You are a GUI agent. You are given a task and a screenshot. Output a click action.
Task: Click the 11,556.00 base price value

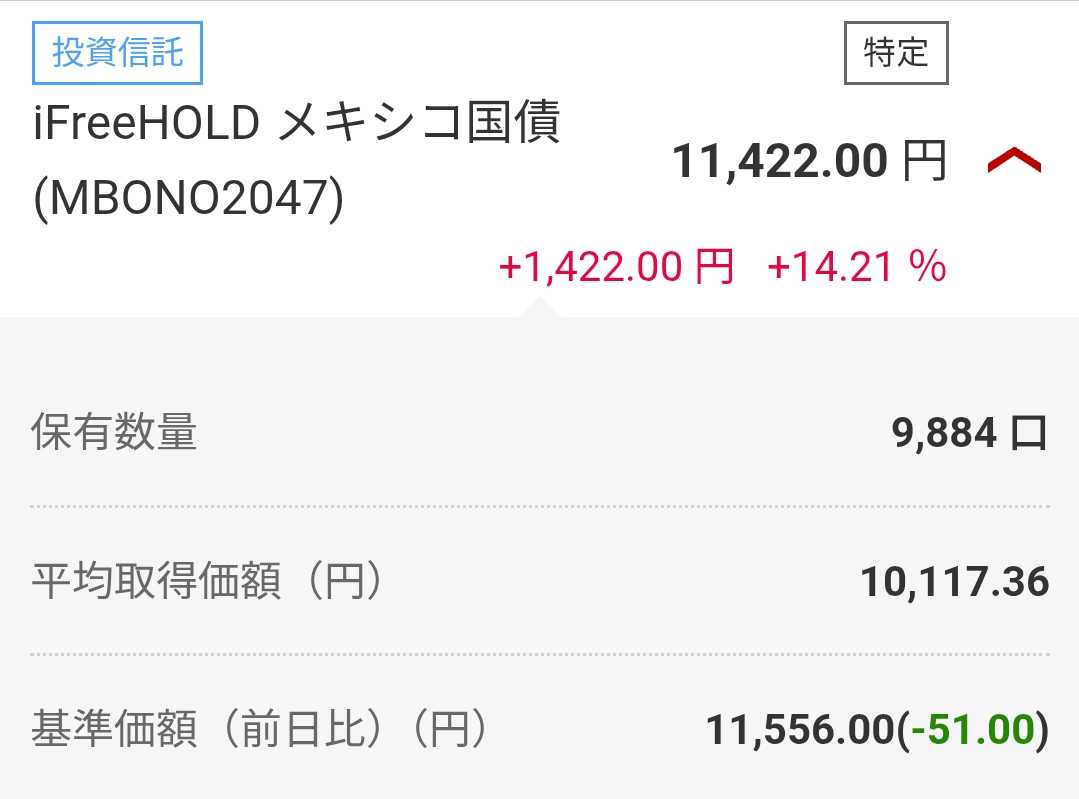click(x=799, y=730)
